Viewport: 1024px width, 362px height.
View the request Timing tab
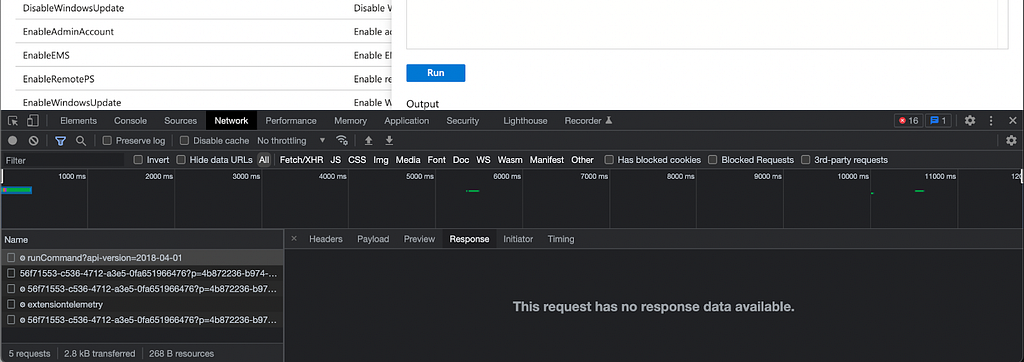click(561, 239)
